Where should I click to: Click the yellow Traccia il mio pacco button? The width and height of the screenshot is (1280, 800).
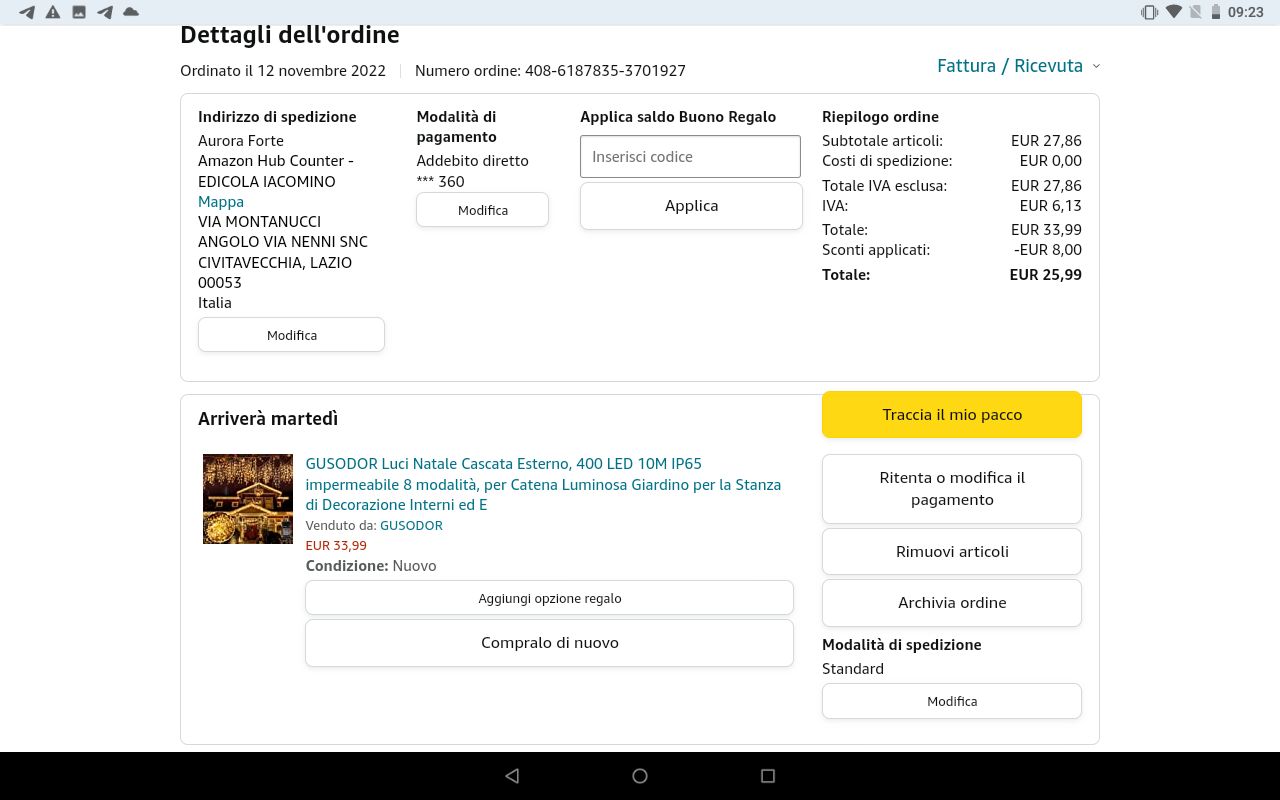pyautogui.click(x=951, y=414)
